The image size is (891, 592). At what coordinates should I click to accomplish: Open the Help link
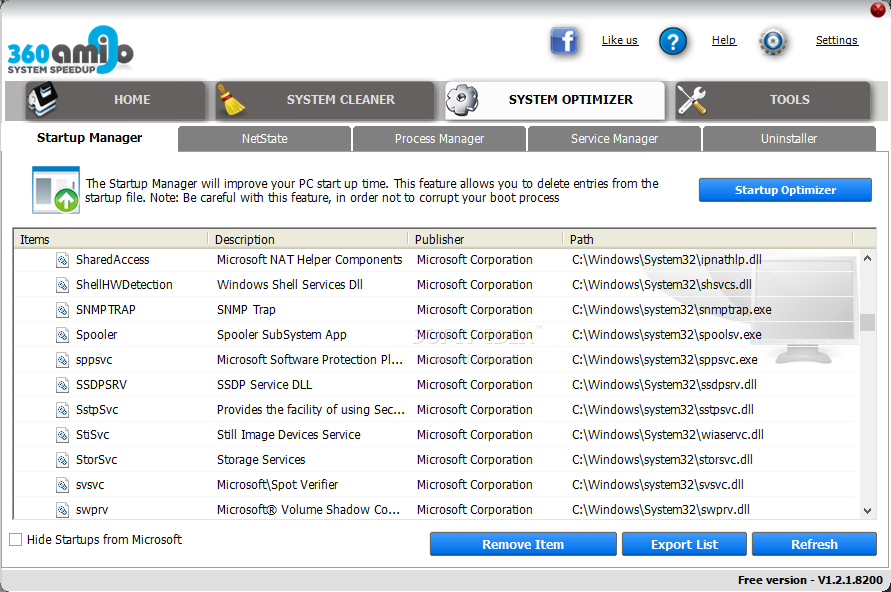click(724, 40)
